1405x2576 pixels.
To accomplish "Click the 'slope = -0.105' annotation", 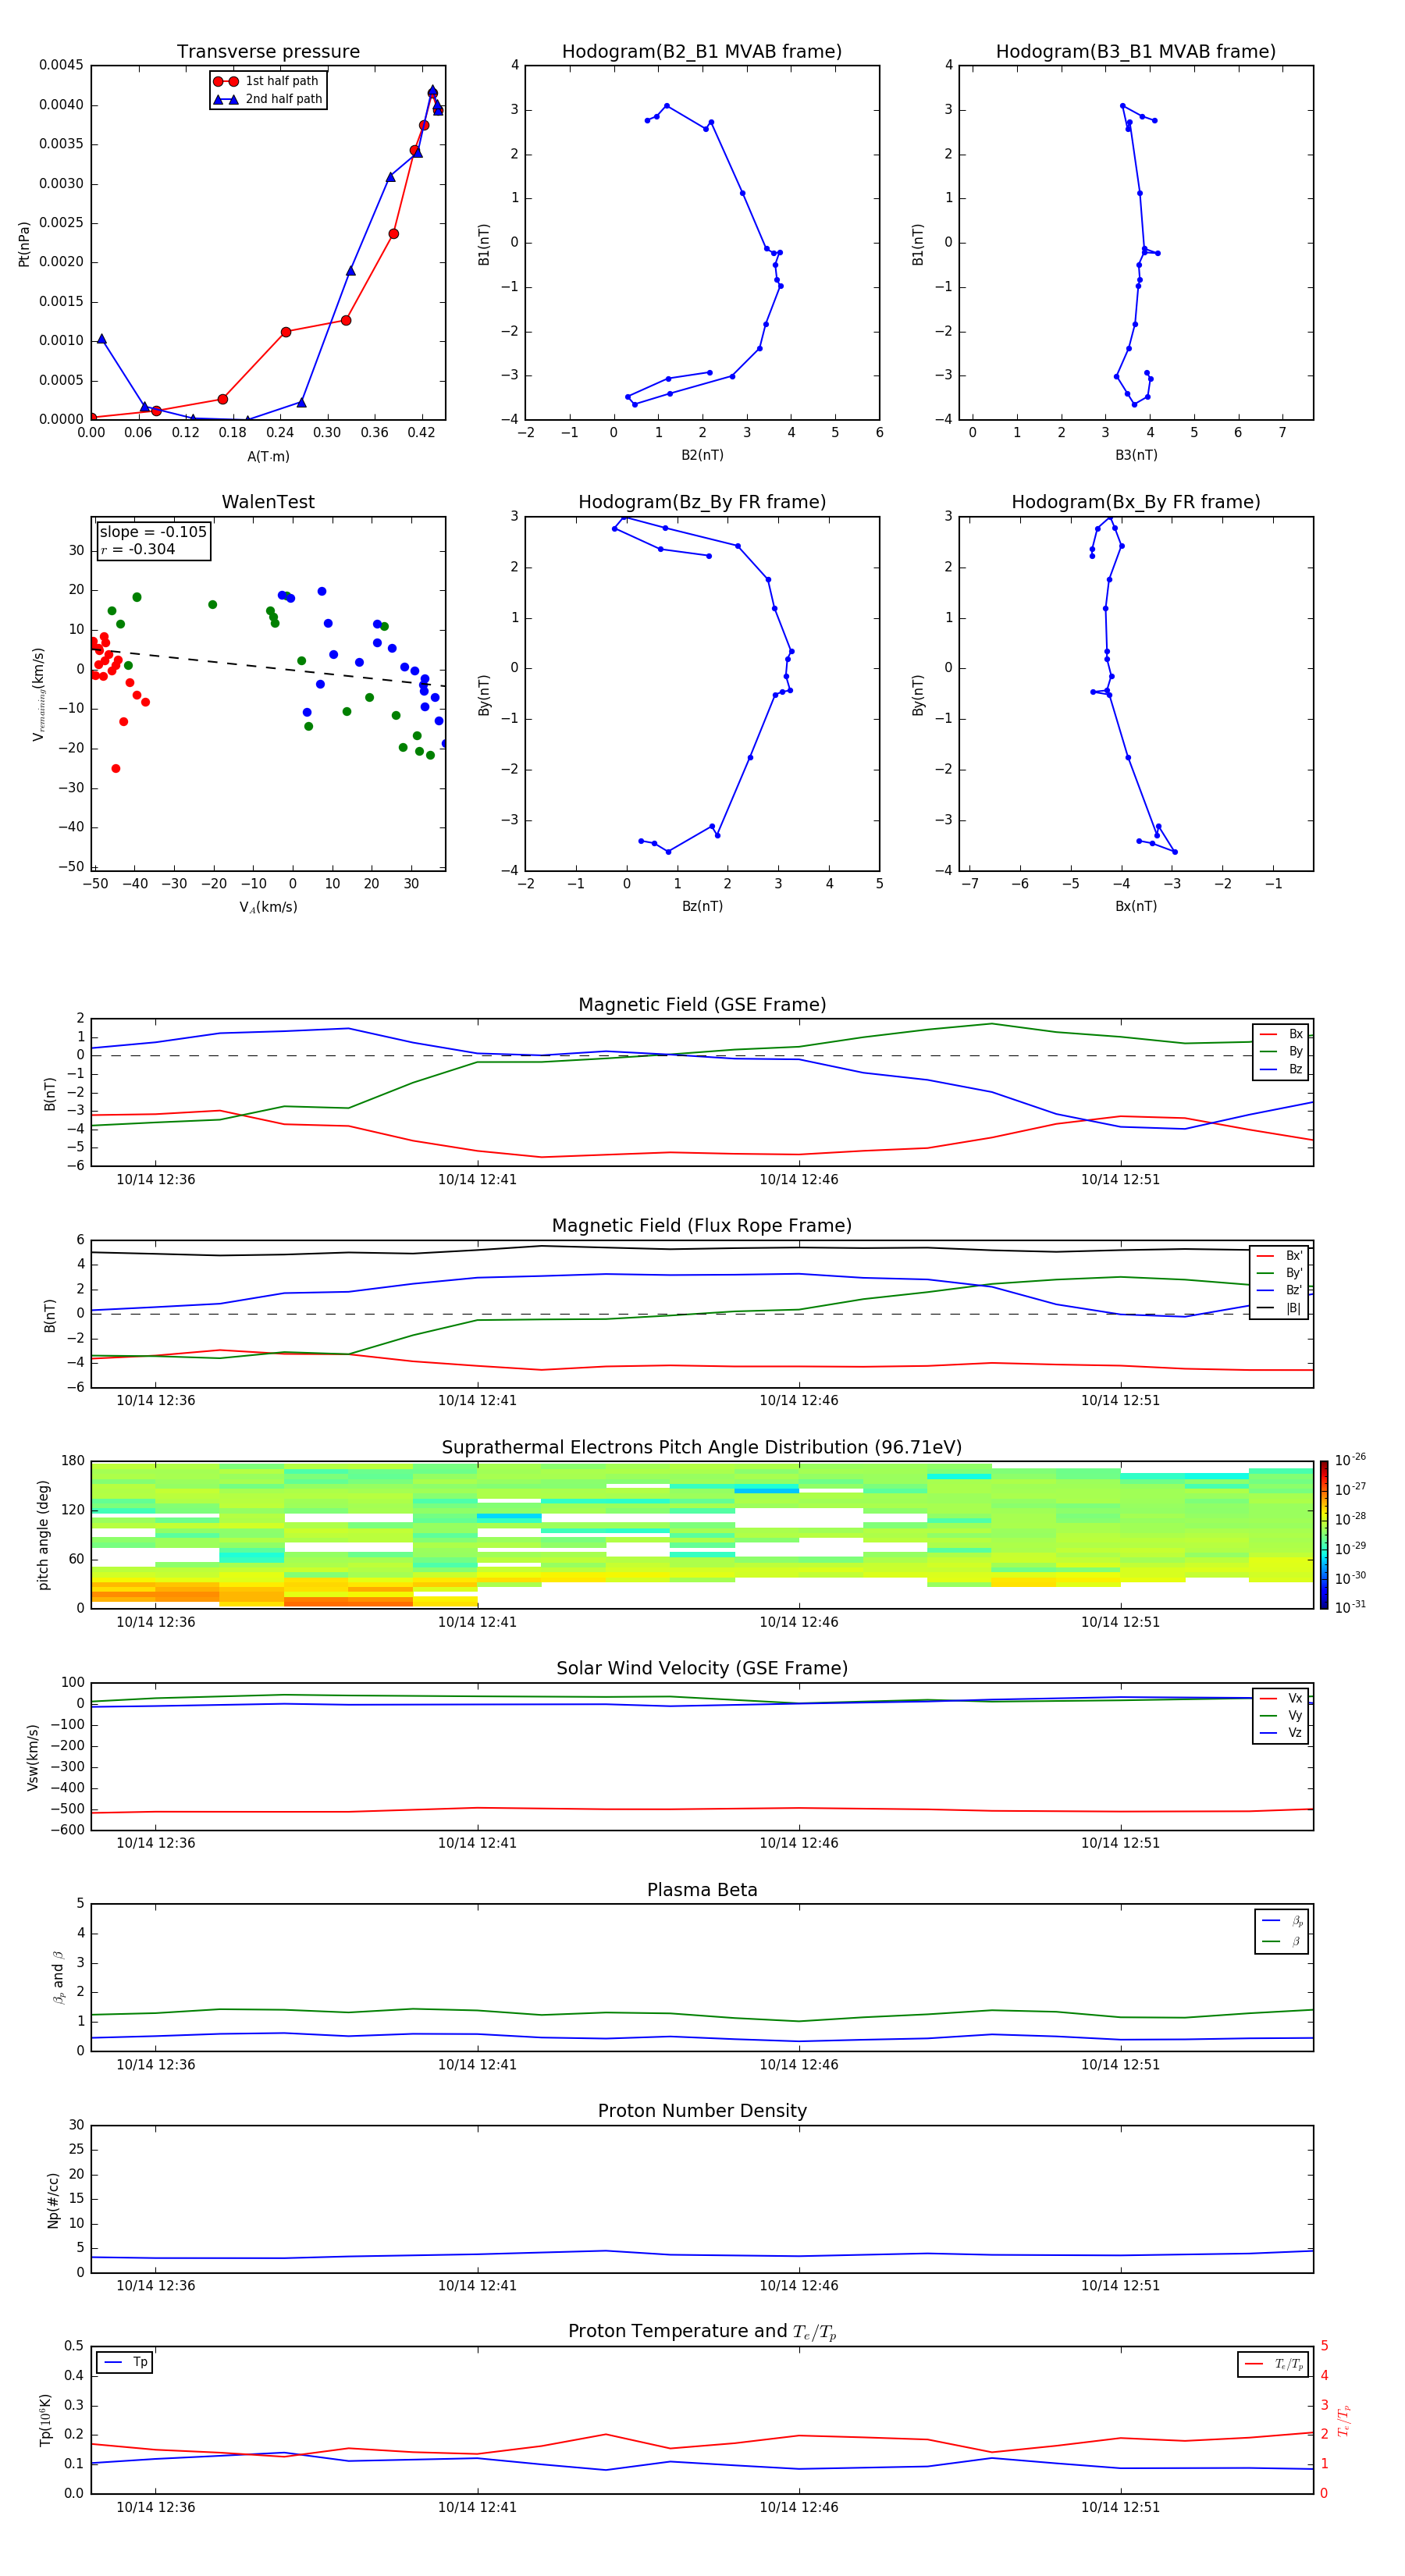I will 153,532.
